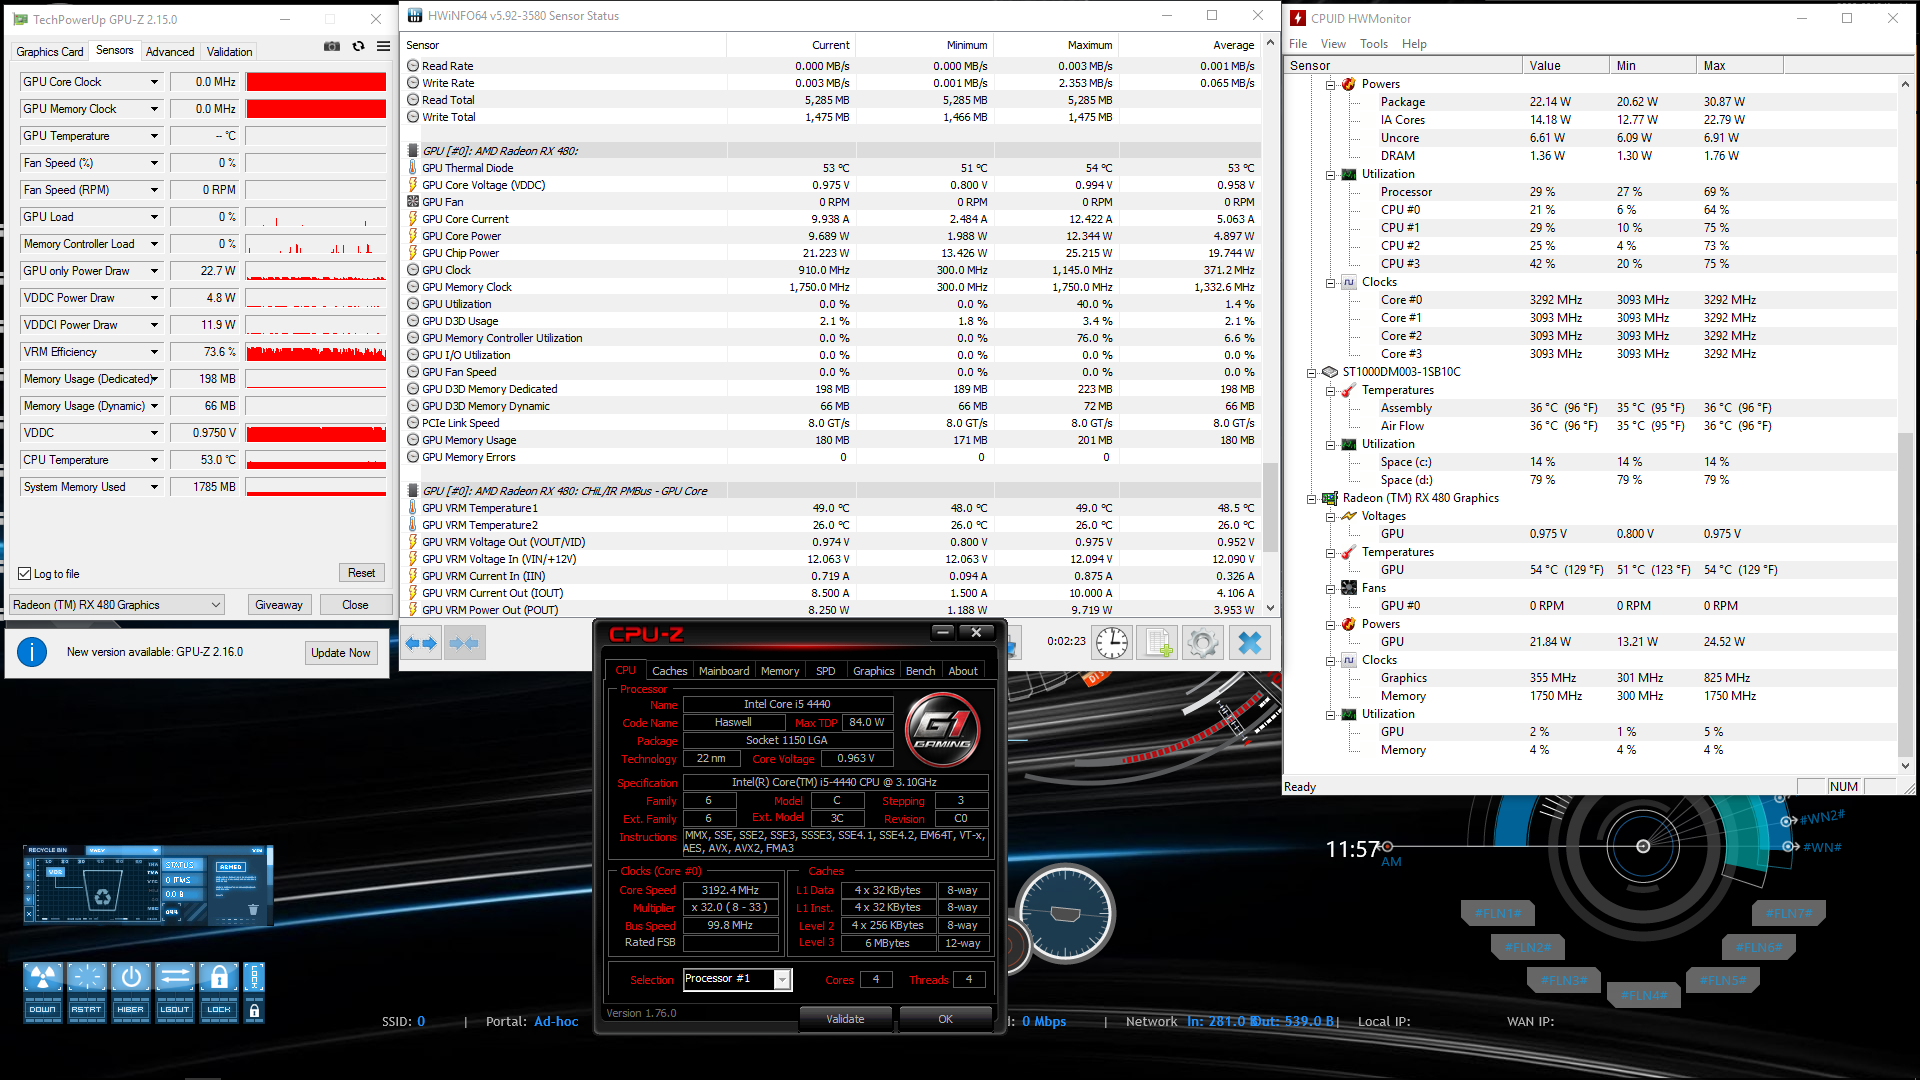
Task: Click the ST1000DM003 hard drive icon in HWMonitor
Action: pyautogui.click(x=1330, y=372)
